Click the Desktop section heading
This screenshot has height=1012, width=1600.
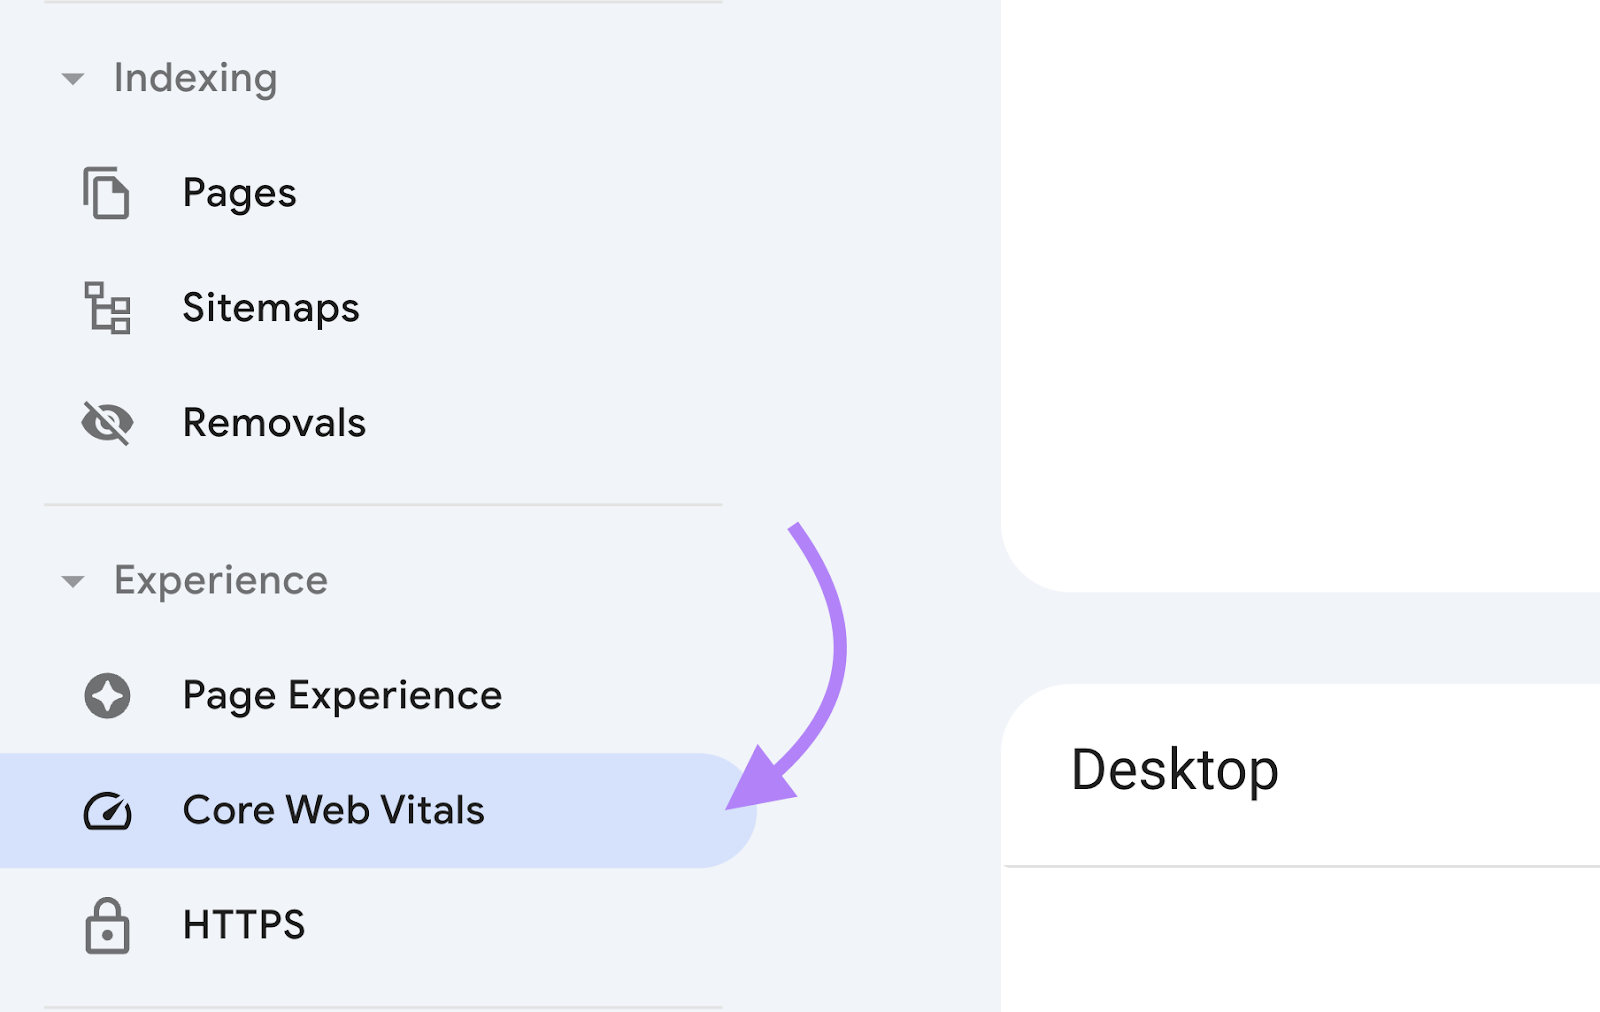pyautogui.click(x=1174, y=769)
